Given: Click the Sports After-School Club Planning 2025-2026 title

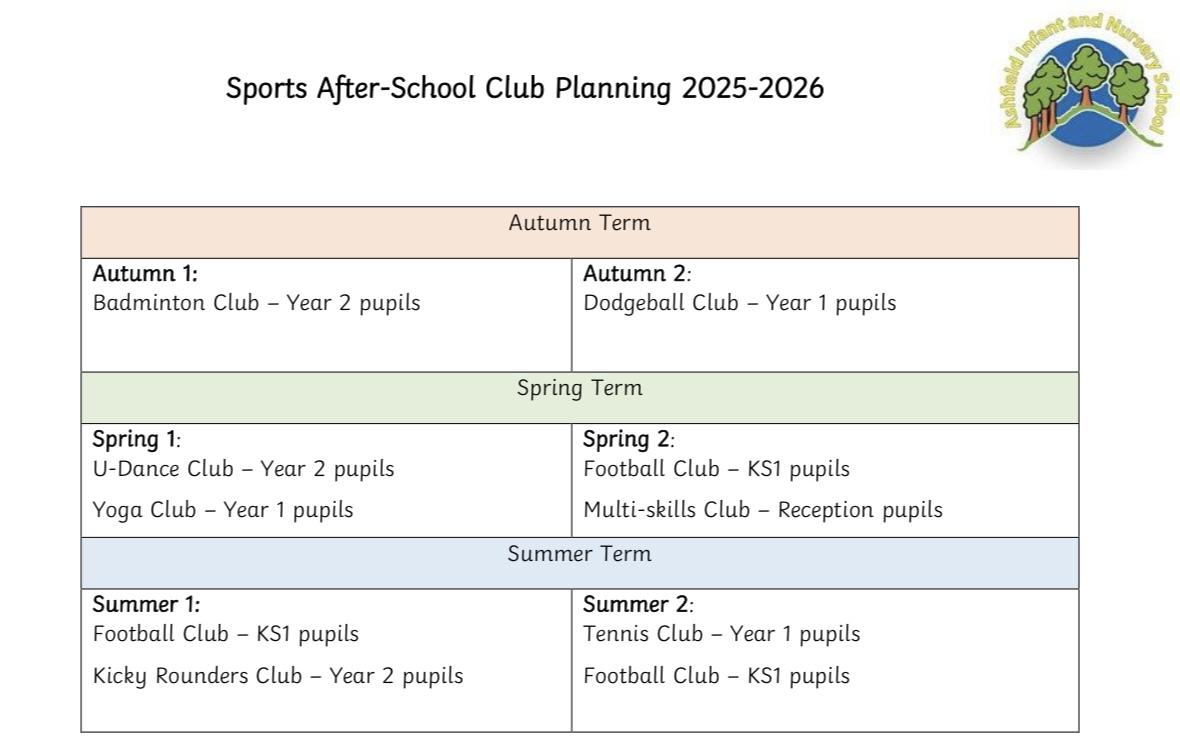Looking at the screenshot, I should pos(525,89).
